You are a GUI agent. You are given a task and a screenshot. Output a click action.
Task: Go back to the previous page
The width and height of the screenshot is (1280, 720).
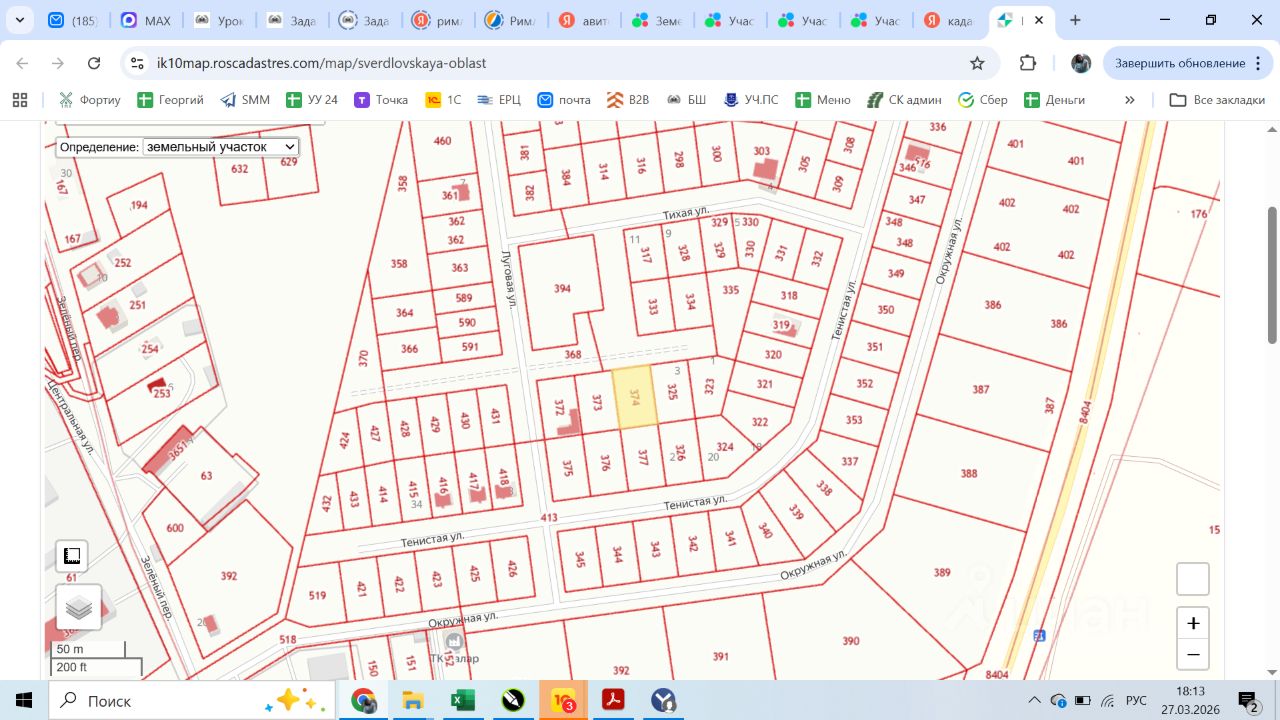pyautogui.click(x=22, y=63)
